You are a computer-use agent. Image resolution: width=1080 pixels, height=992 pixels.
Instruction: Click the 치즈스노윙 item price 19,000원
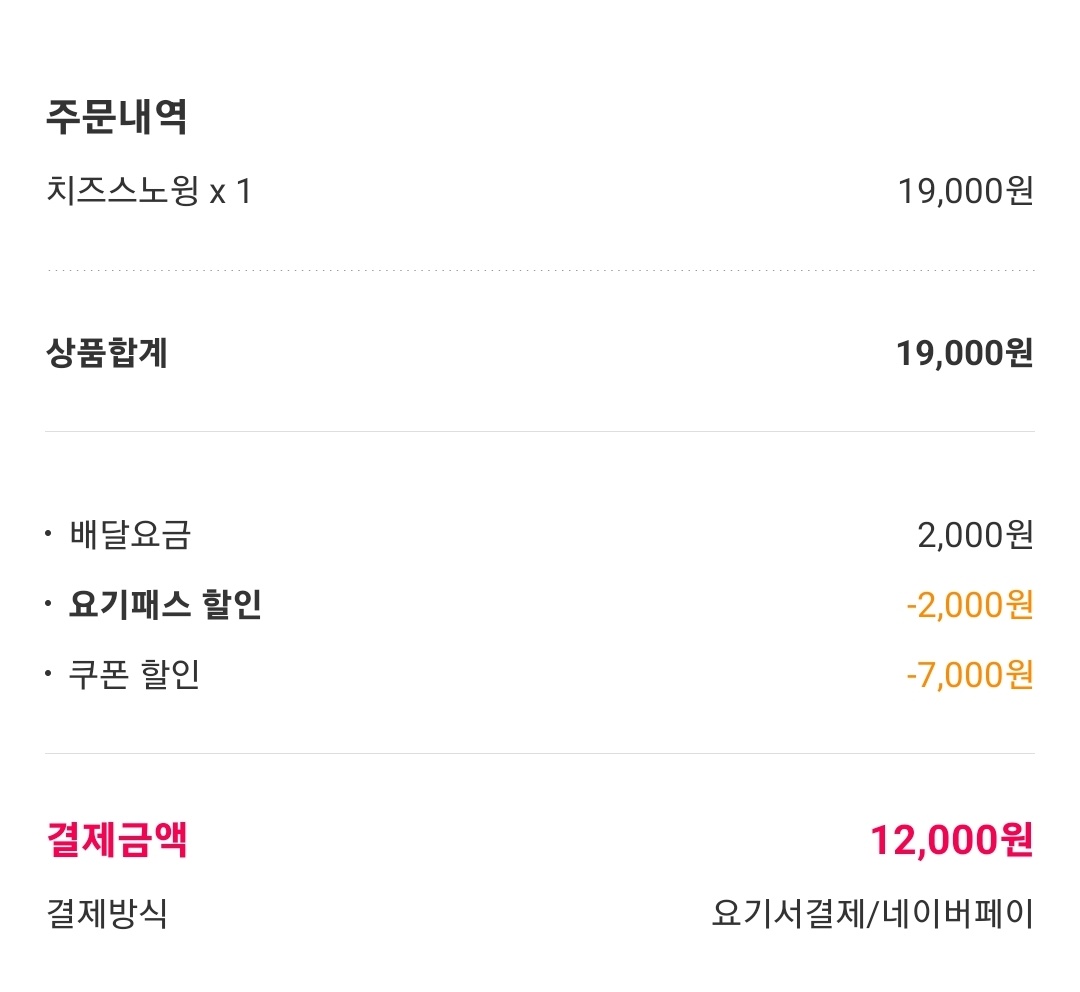click(x=965, y=190)
